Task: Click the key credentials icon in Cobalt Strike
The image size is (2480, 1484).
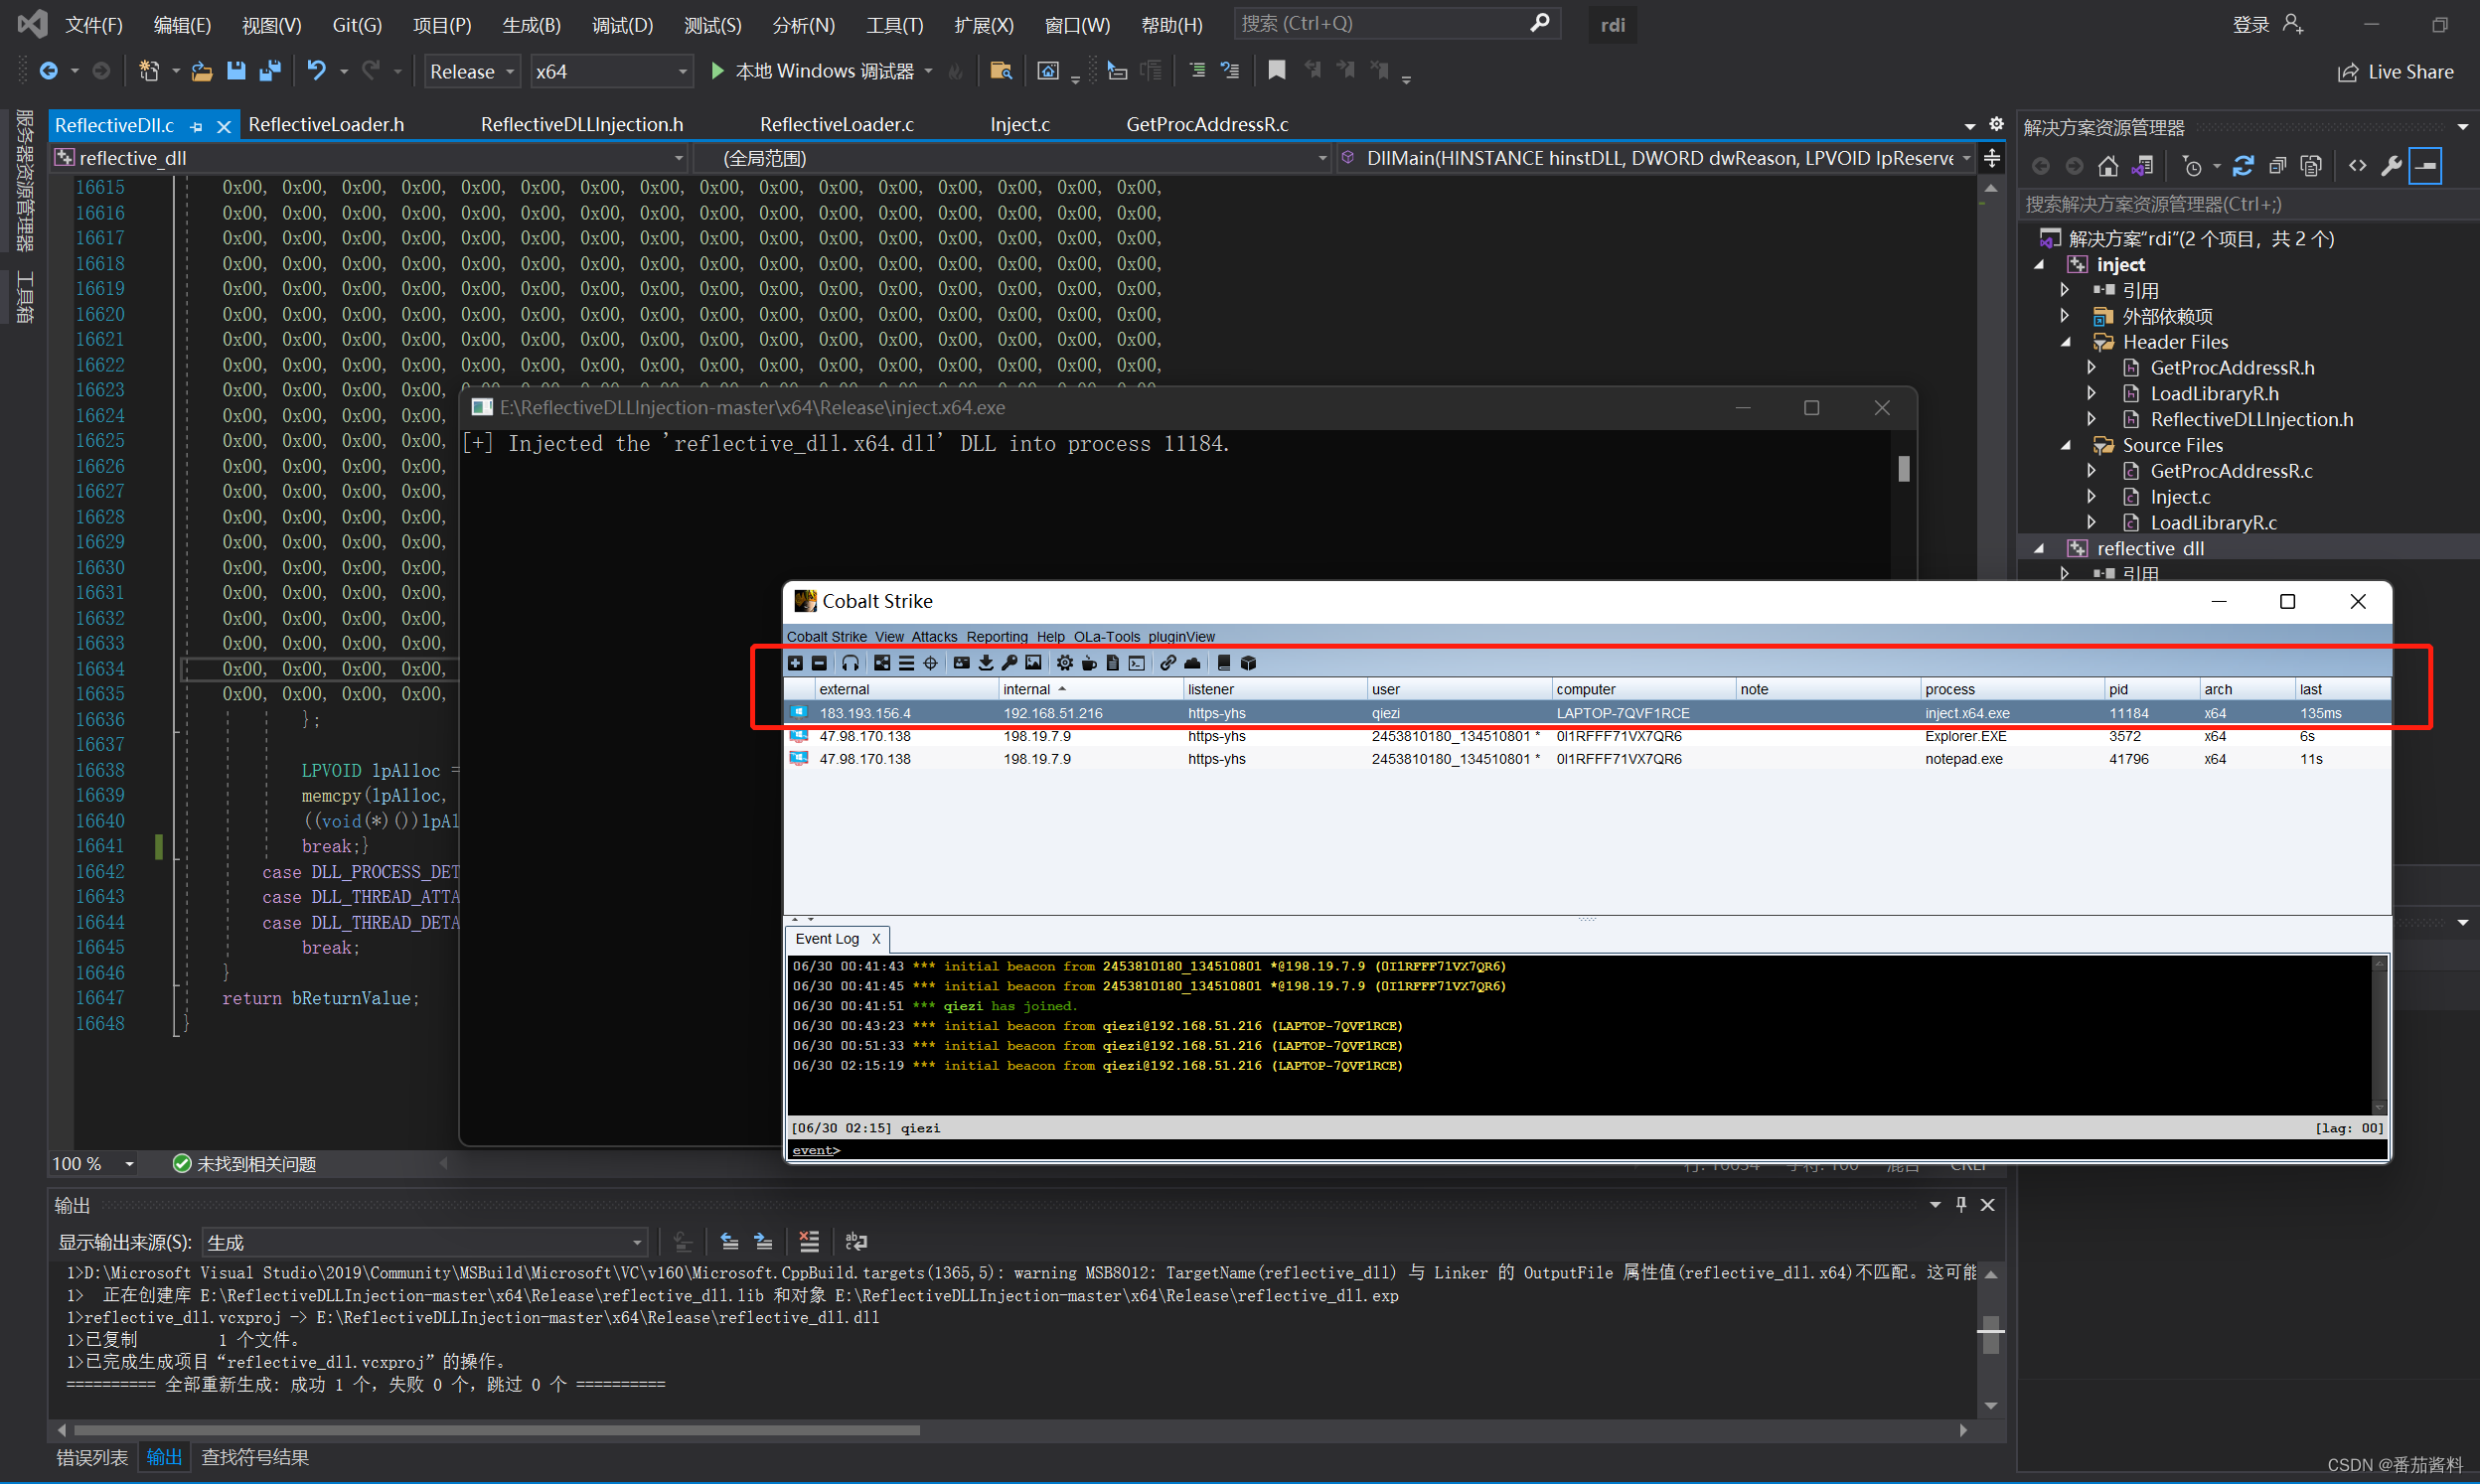Action: (x=1009, y=663)
